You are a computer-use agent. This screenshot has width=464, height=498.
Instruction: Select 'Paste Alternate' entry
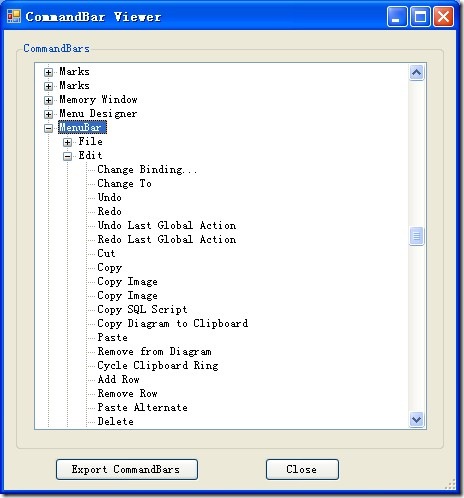pos(143,407)
